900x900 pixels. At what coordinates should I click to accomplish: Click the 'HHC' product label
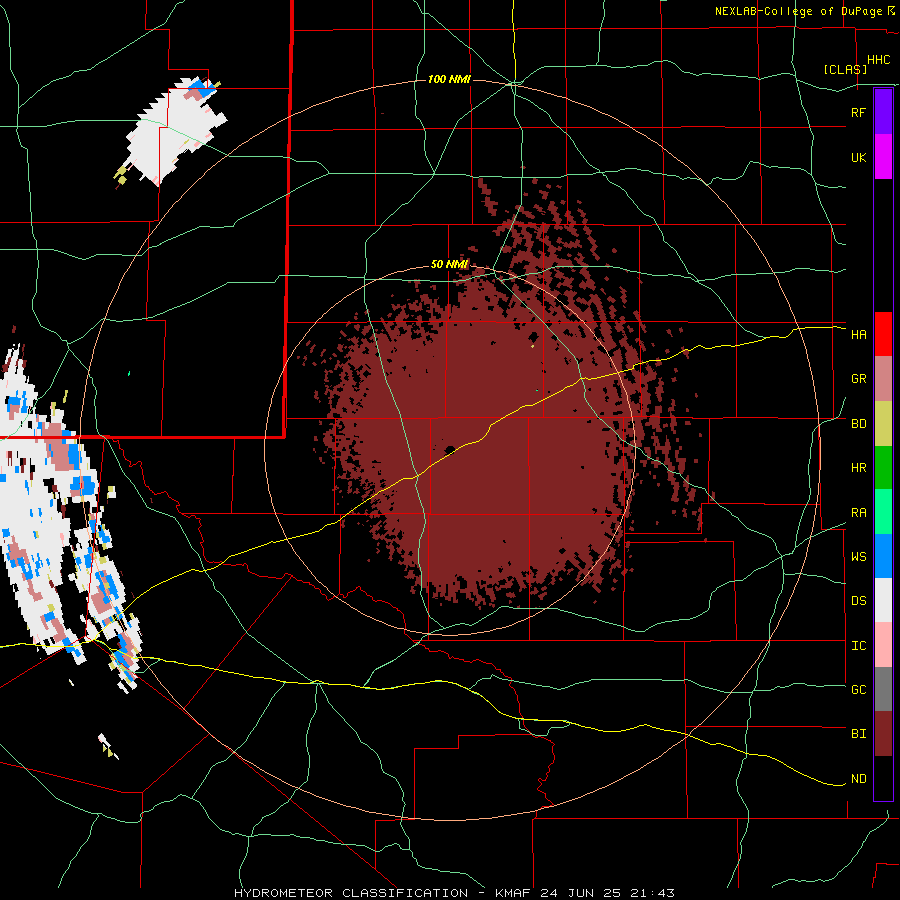click(878, 60)
